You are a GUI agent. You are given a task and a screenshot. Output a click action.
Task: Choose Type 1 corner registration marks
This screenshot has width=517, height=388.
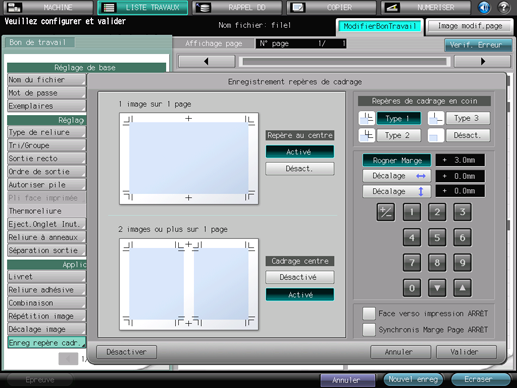(x=398, y=118)
